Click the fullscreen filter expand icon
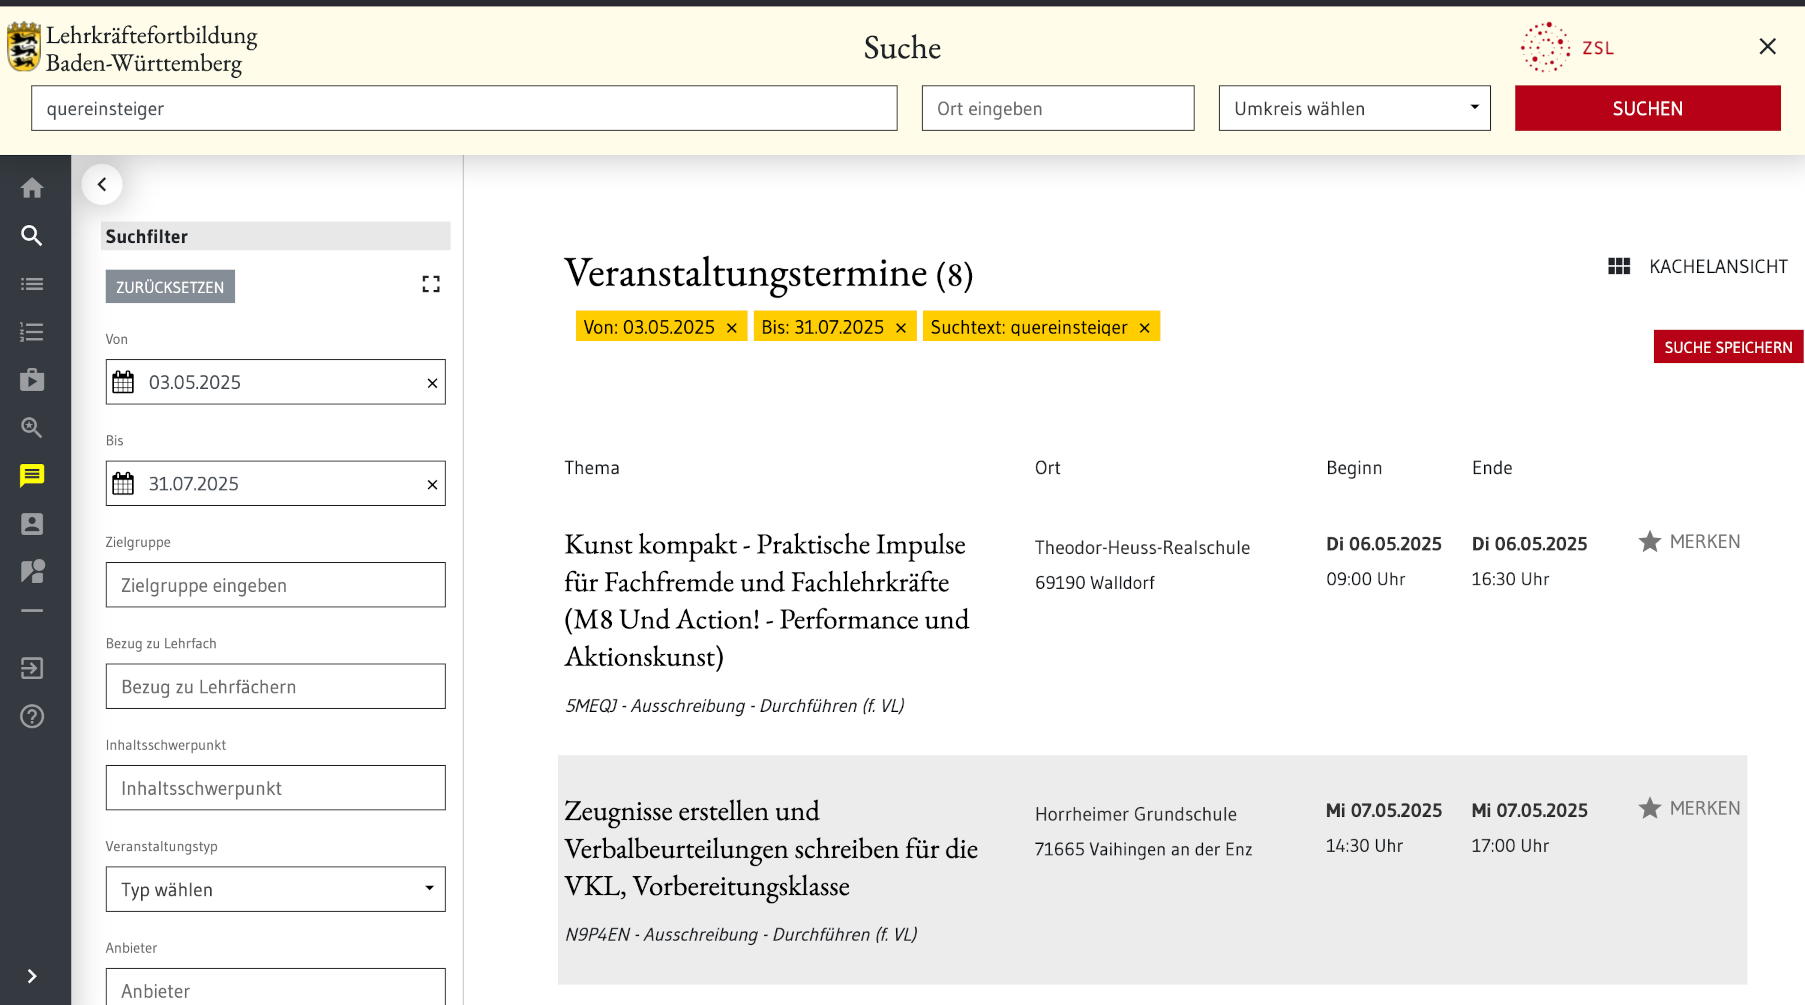This screenshot has width=1805, height=1005. pos(431,285)
